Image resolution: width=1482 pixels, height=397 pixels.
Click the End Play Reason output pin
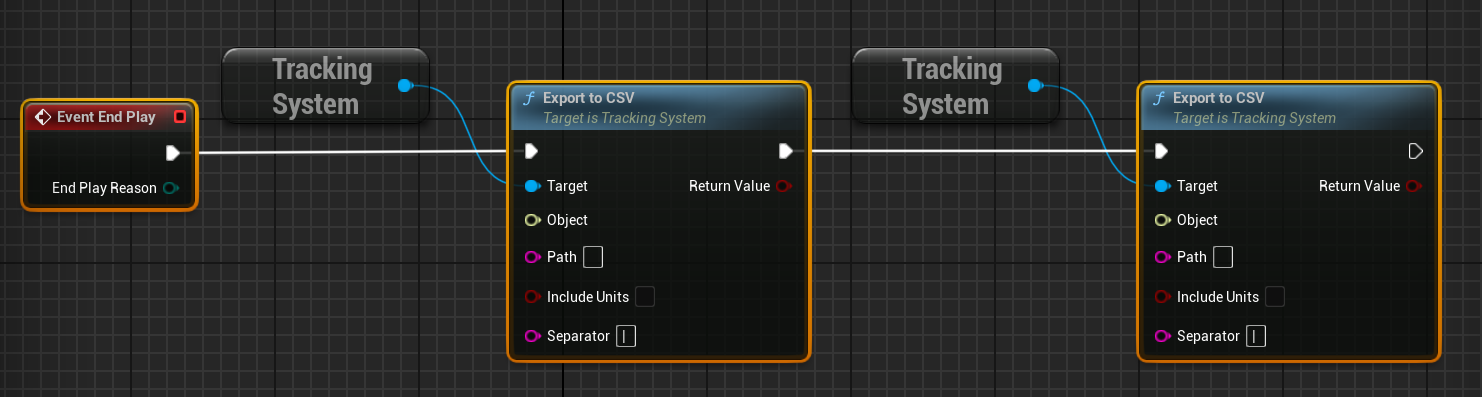click(171, 188)
